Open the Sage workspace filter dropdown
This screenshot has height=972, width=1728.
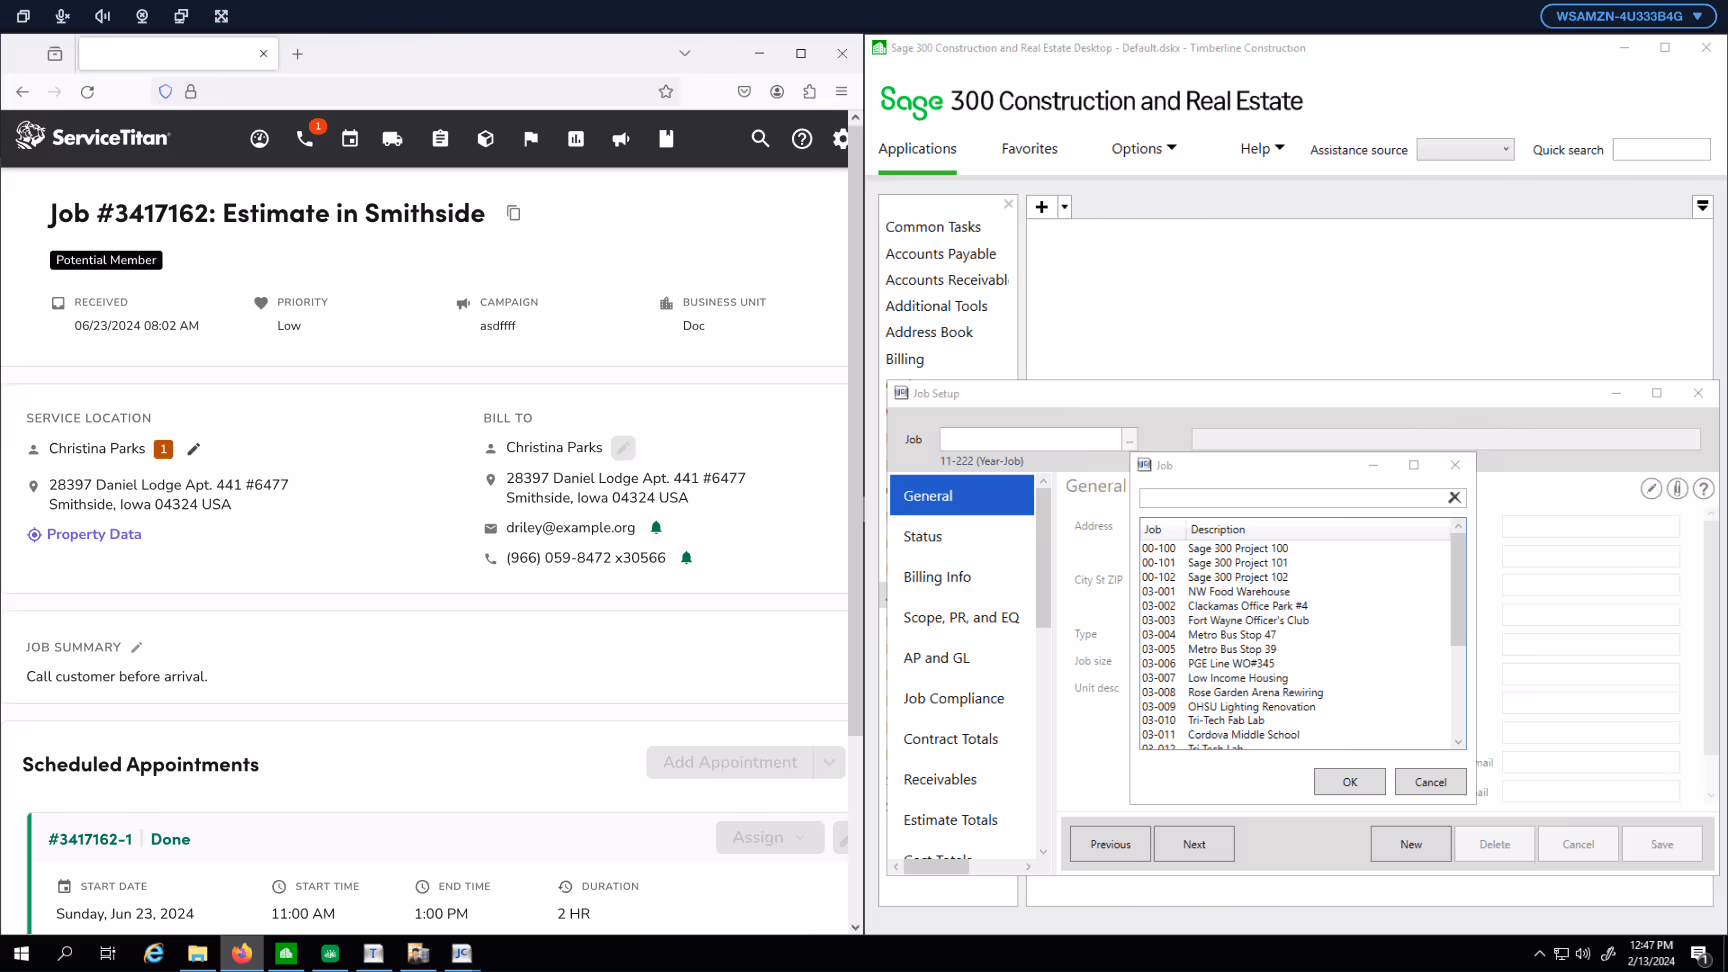(1703, 206)
